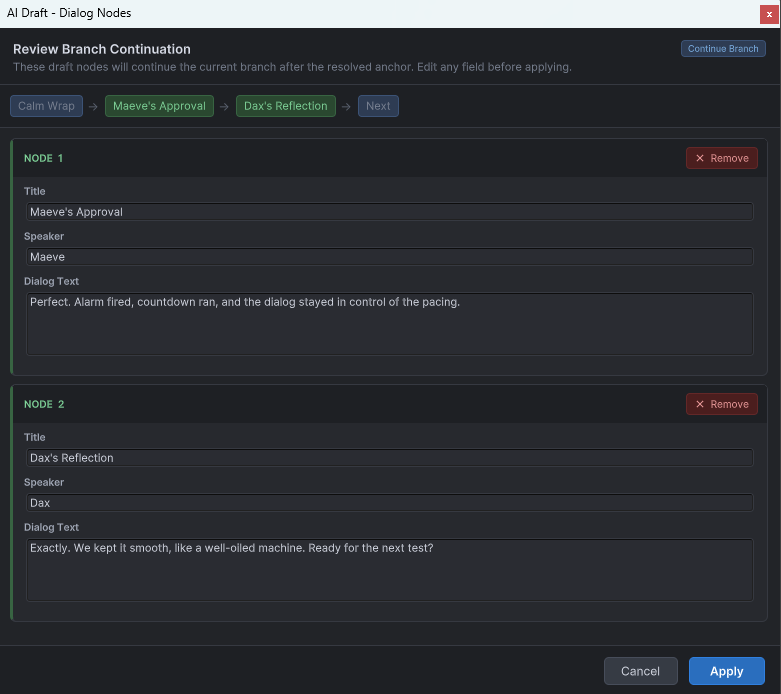Cancel the branch continuation review

click(641, 671)
